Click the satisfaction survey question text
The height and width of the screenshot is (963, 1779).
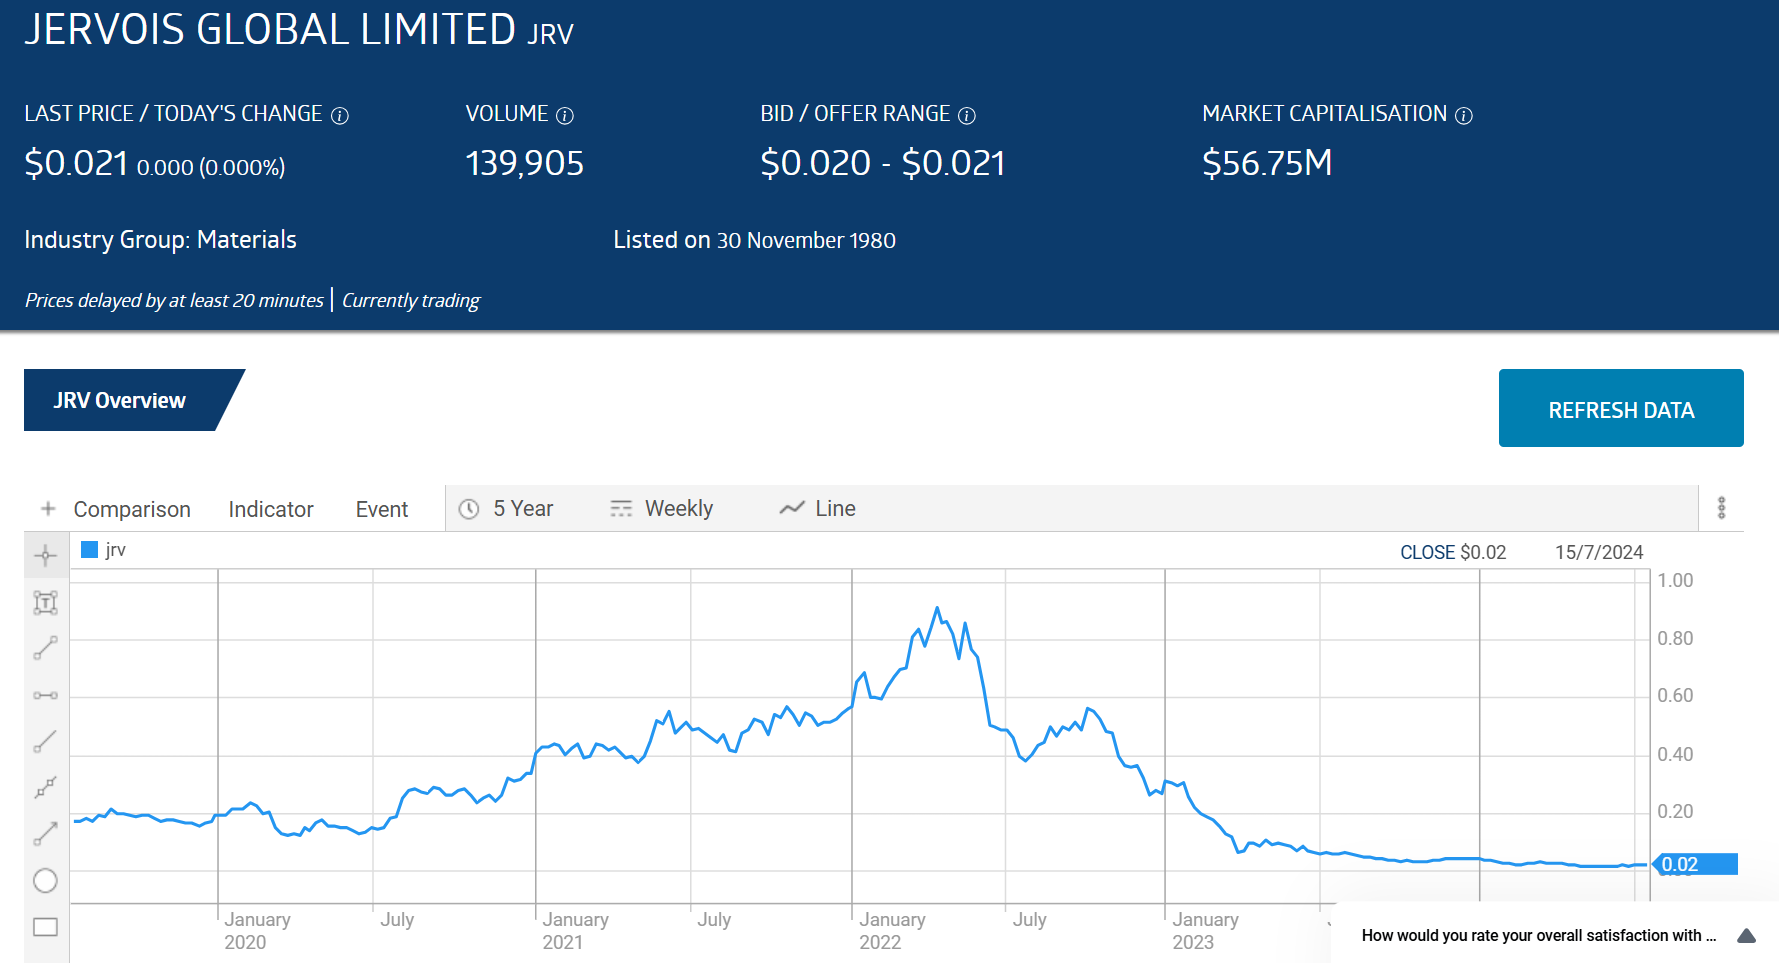pyautogui.click(x=1539, y=936)
